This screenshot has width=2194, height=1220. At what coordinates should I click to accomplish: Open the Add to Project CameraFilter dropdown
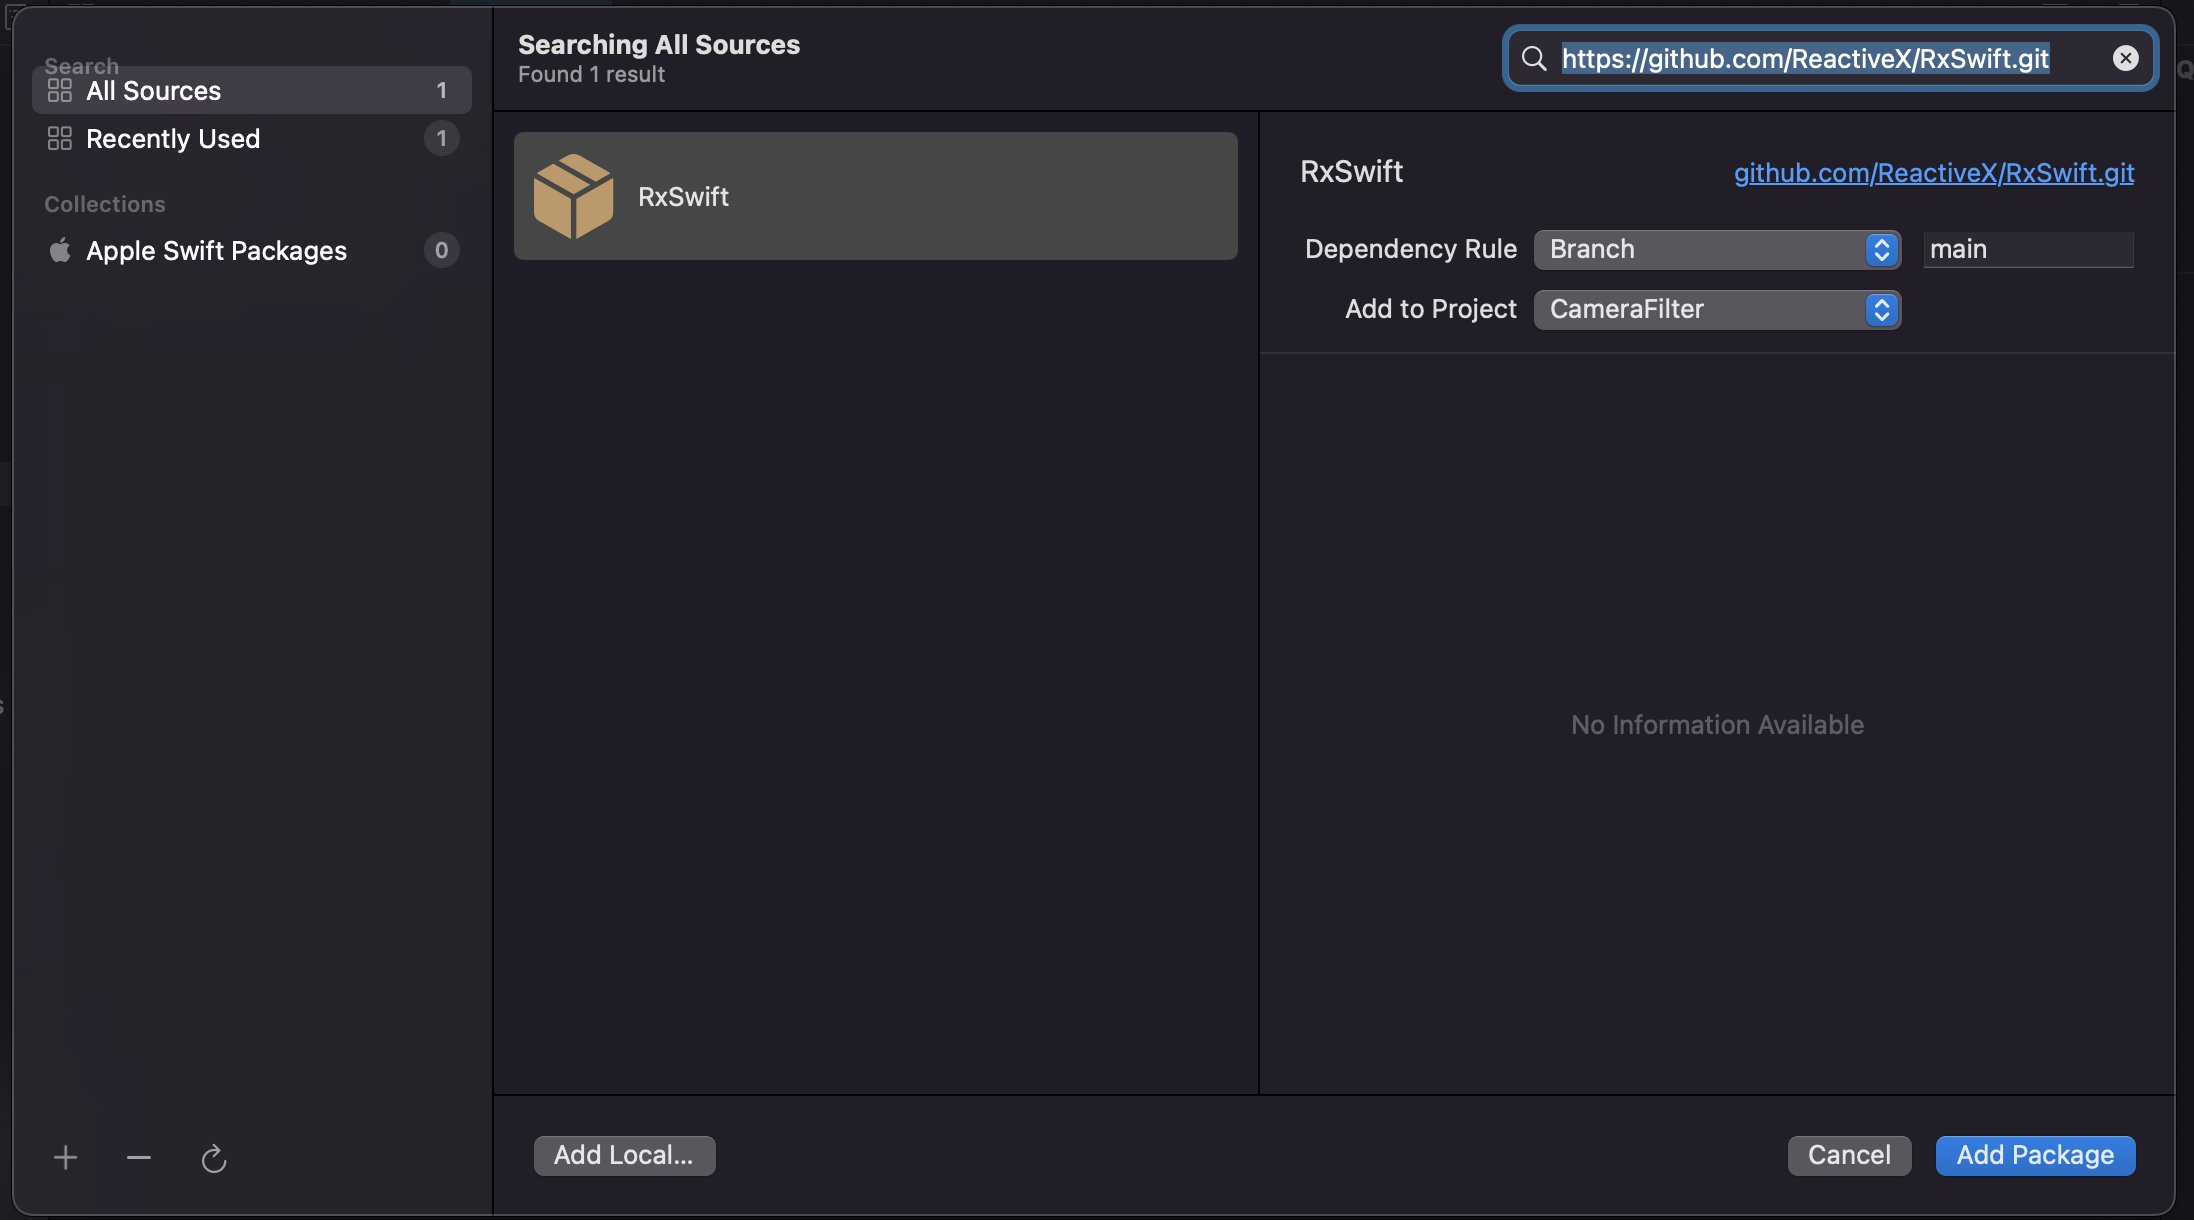coord(1717,309)
